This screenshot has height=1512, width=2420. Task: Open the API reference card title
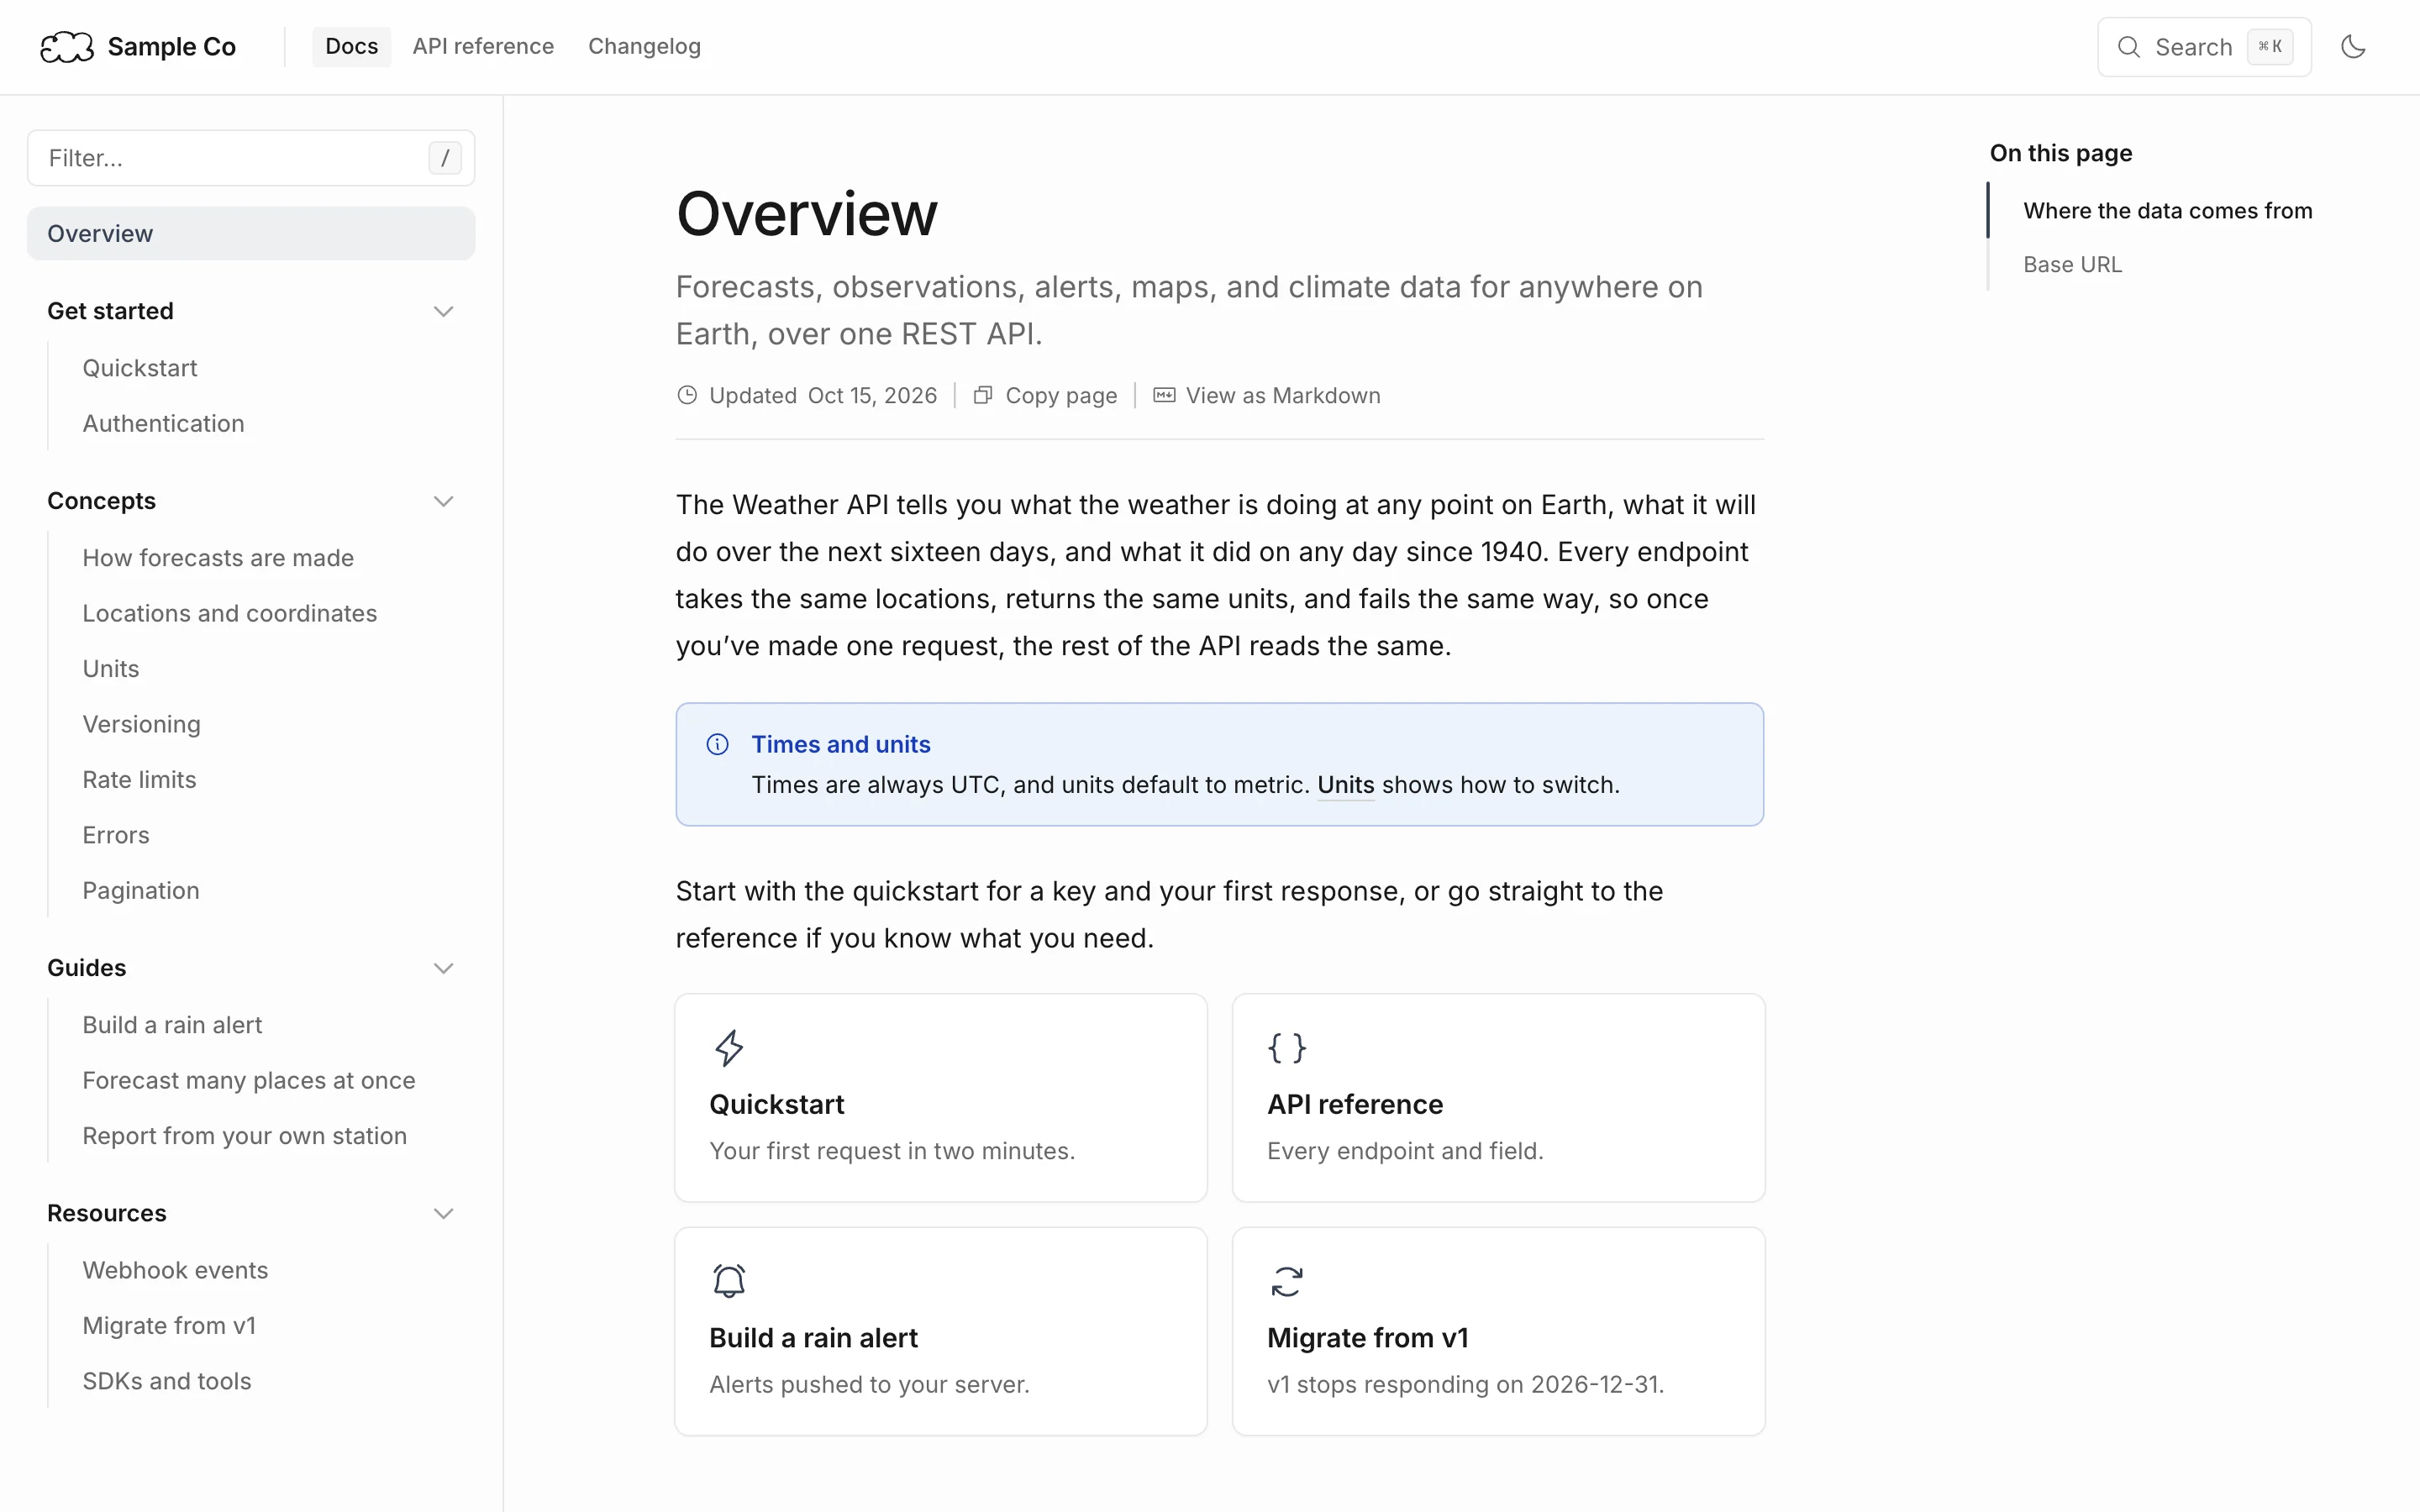tap(1355, 1104)
